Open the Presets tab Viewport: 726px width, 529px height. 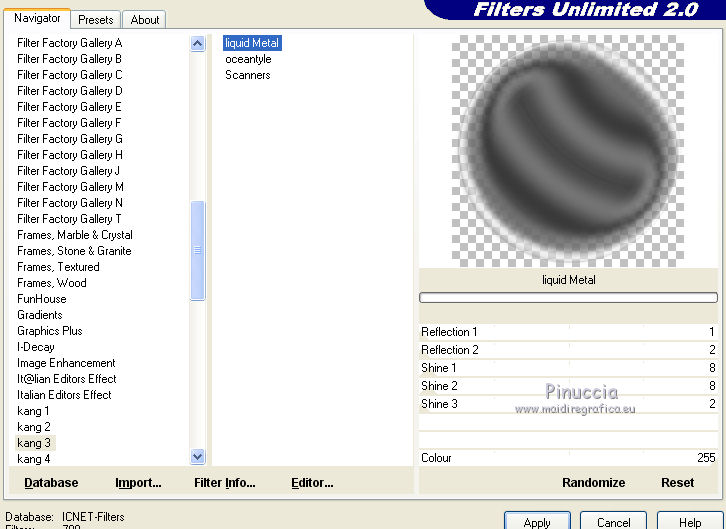click(x=96, y=20)
